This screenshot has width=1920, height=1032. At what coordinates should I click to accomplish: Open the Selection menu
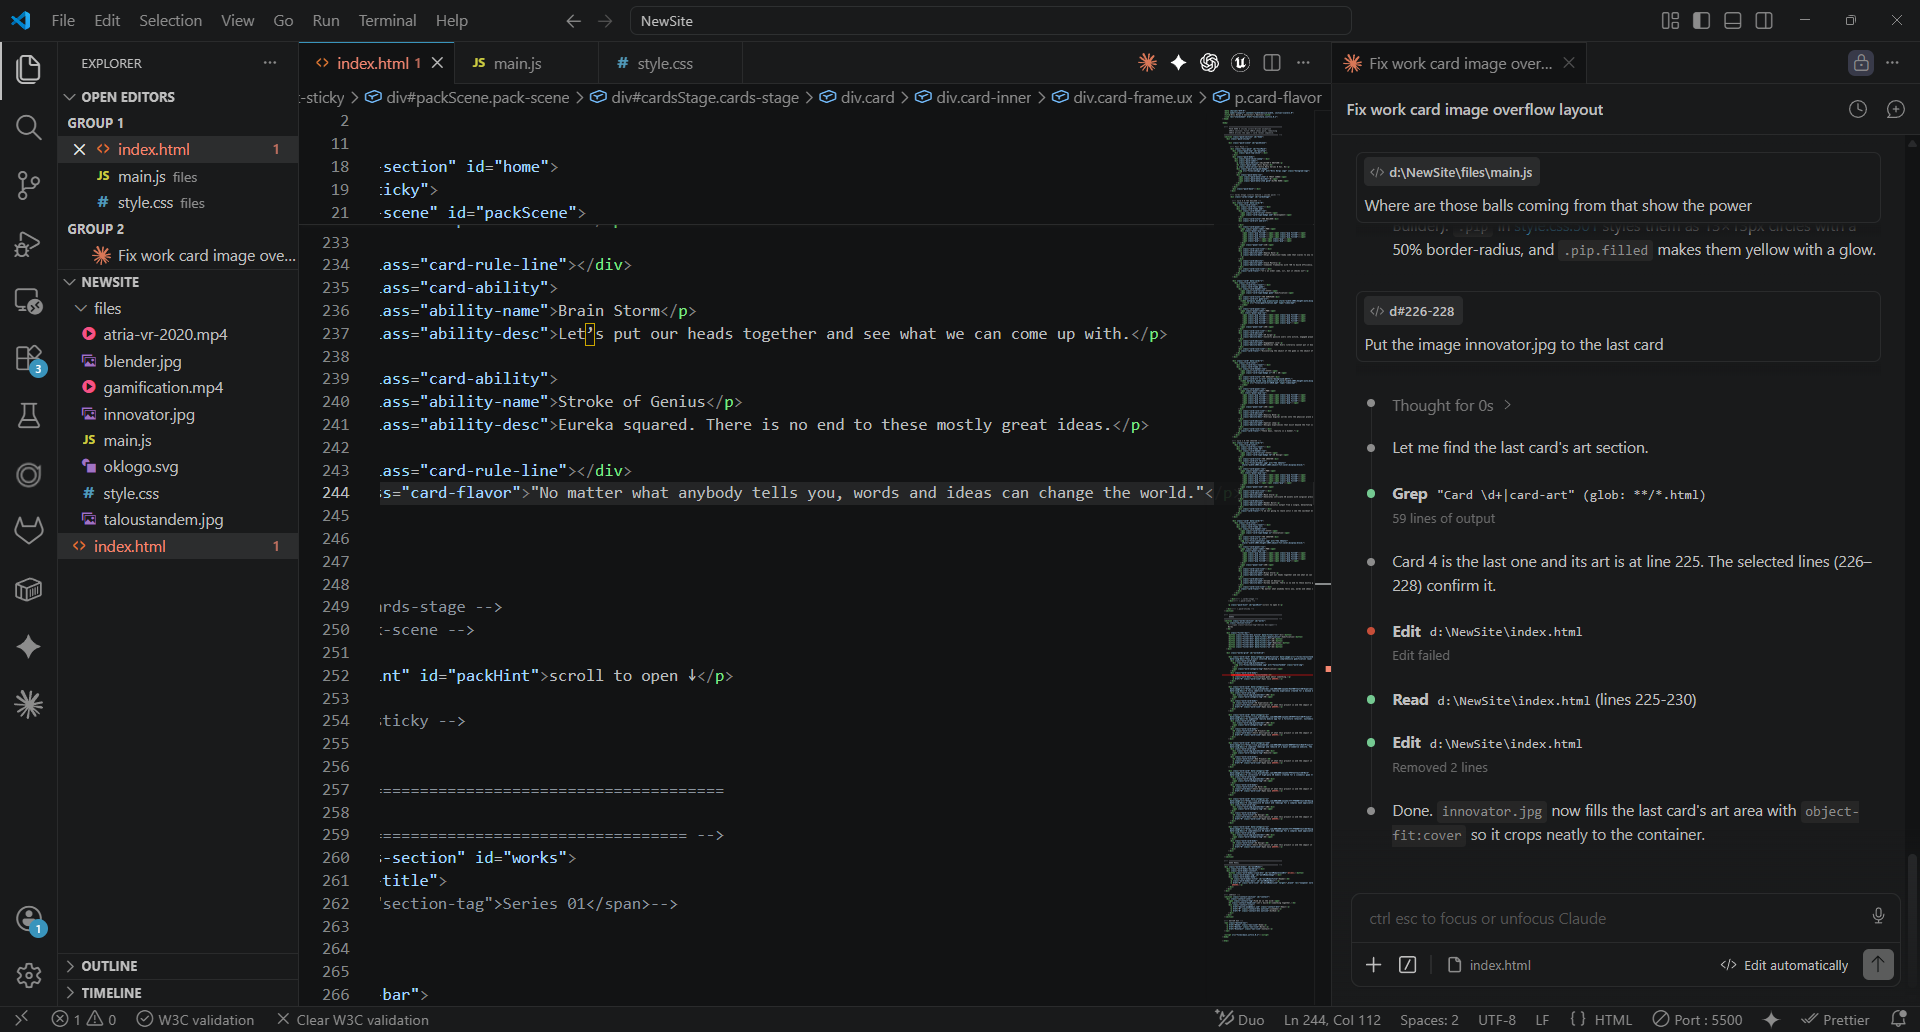(170, 21)
